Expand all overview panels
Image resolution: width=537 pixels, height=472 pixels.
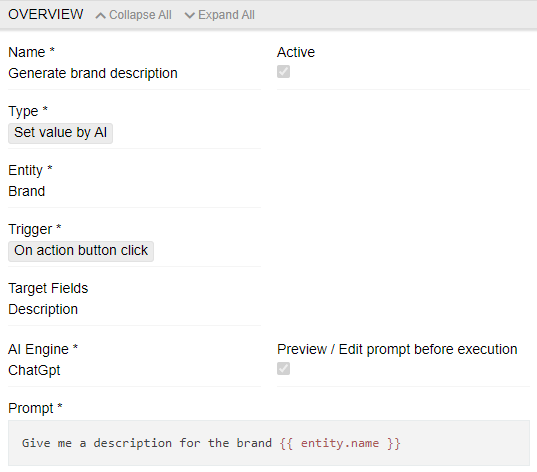pyautogui.click(x=220, y=15)
